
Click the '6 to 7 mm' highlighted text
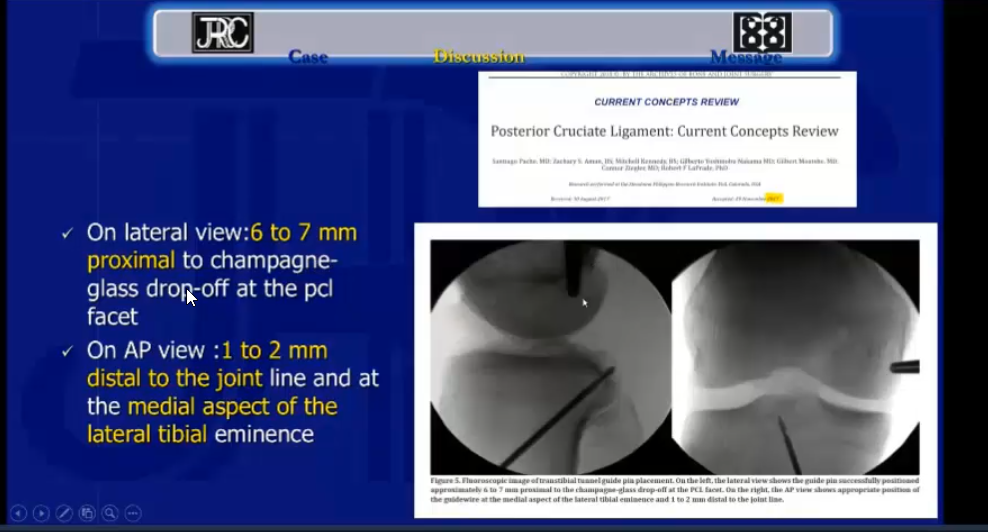pyautogui.click(x=304, y=233)
